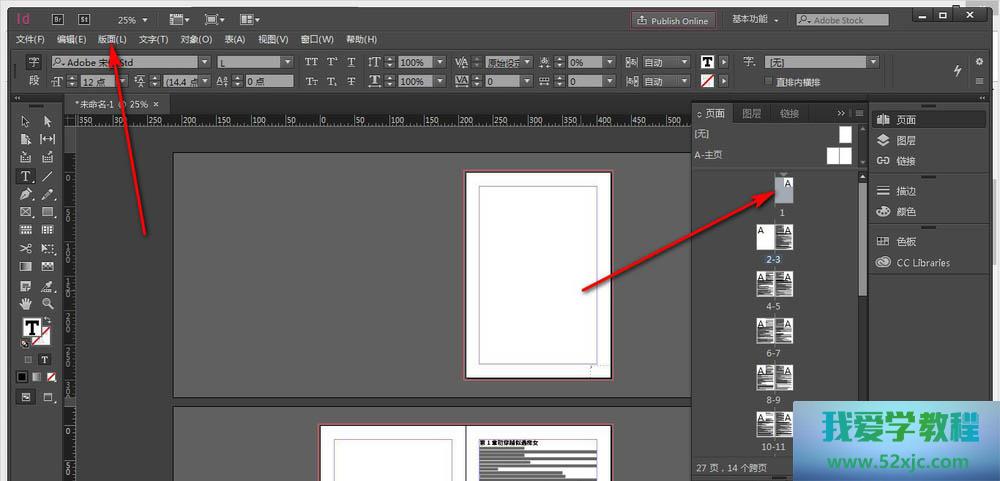This screenshot has height=481, width=1000.
Task: Switch to the 图层 panel tab
Action: pos(751,113)
